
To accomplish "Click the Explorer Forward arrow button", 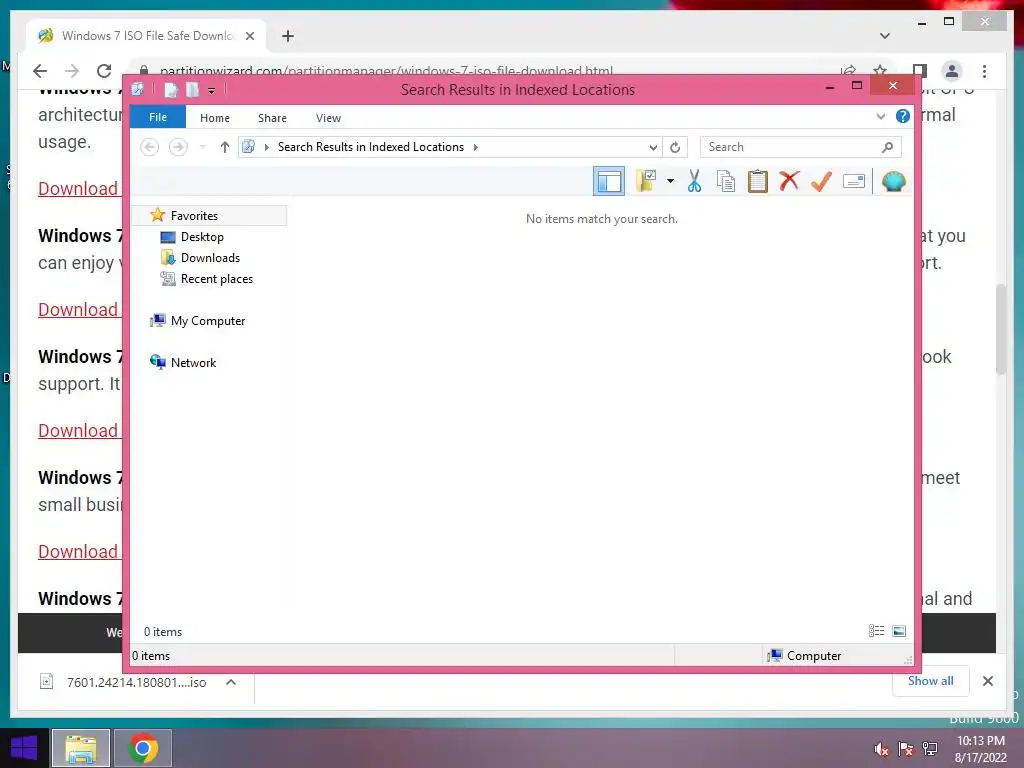I will click(178, 147).
